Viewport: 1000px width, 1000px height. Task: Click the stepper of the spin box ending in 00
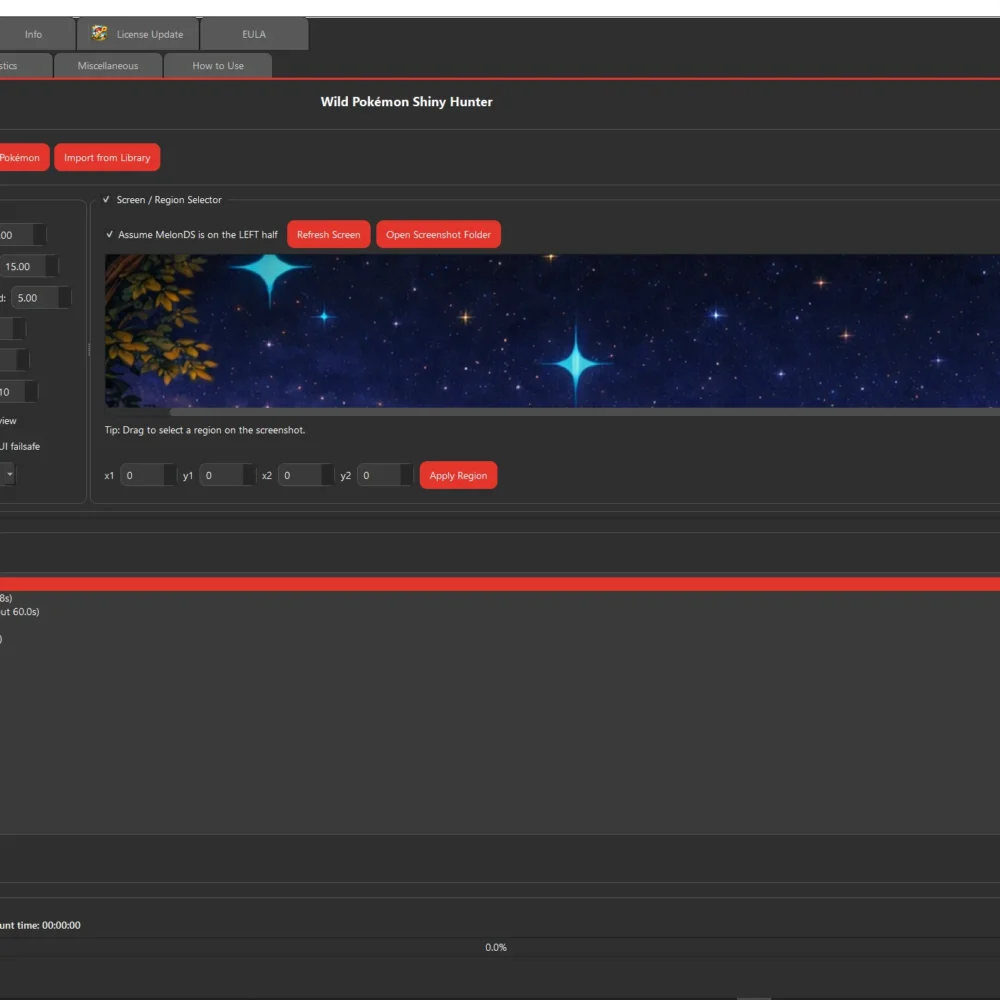(x=40, y=235)
